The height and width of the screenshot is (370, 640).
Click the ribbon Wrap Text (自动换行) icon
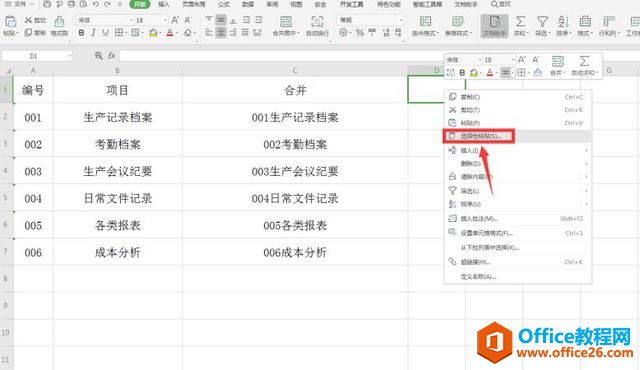pyautogui.click(x=317, y=22)
